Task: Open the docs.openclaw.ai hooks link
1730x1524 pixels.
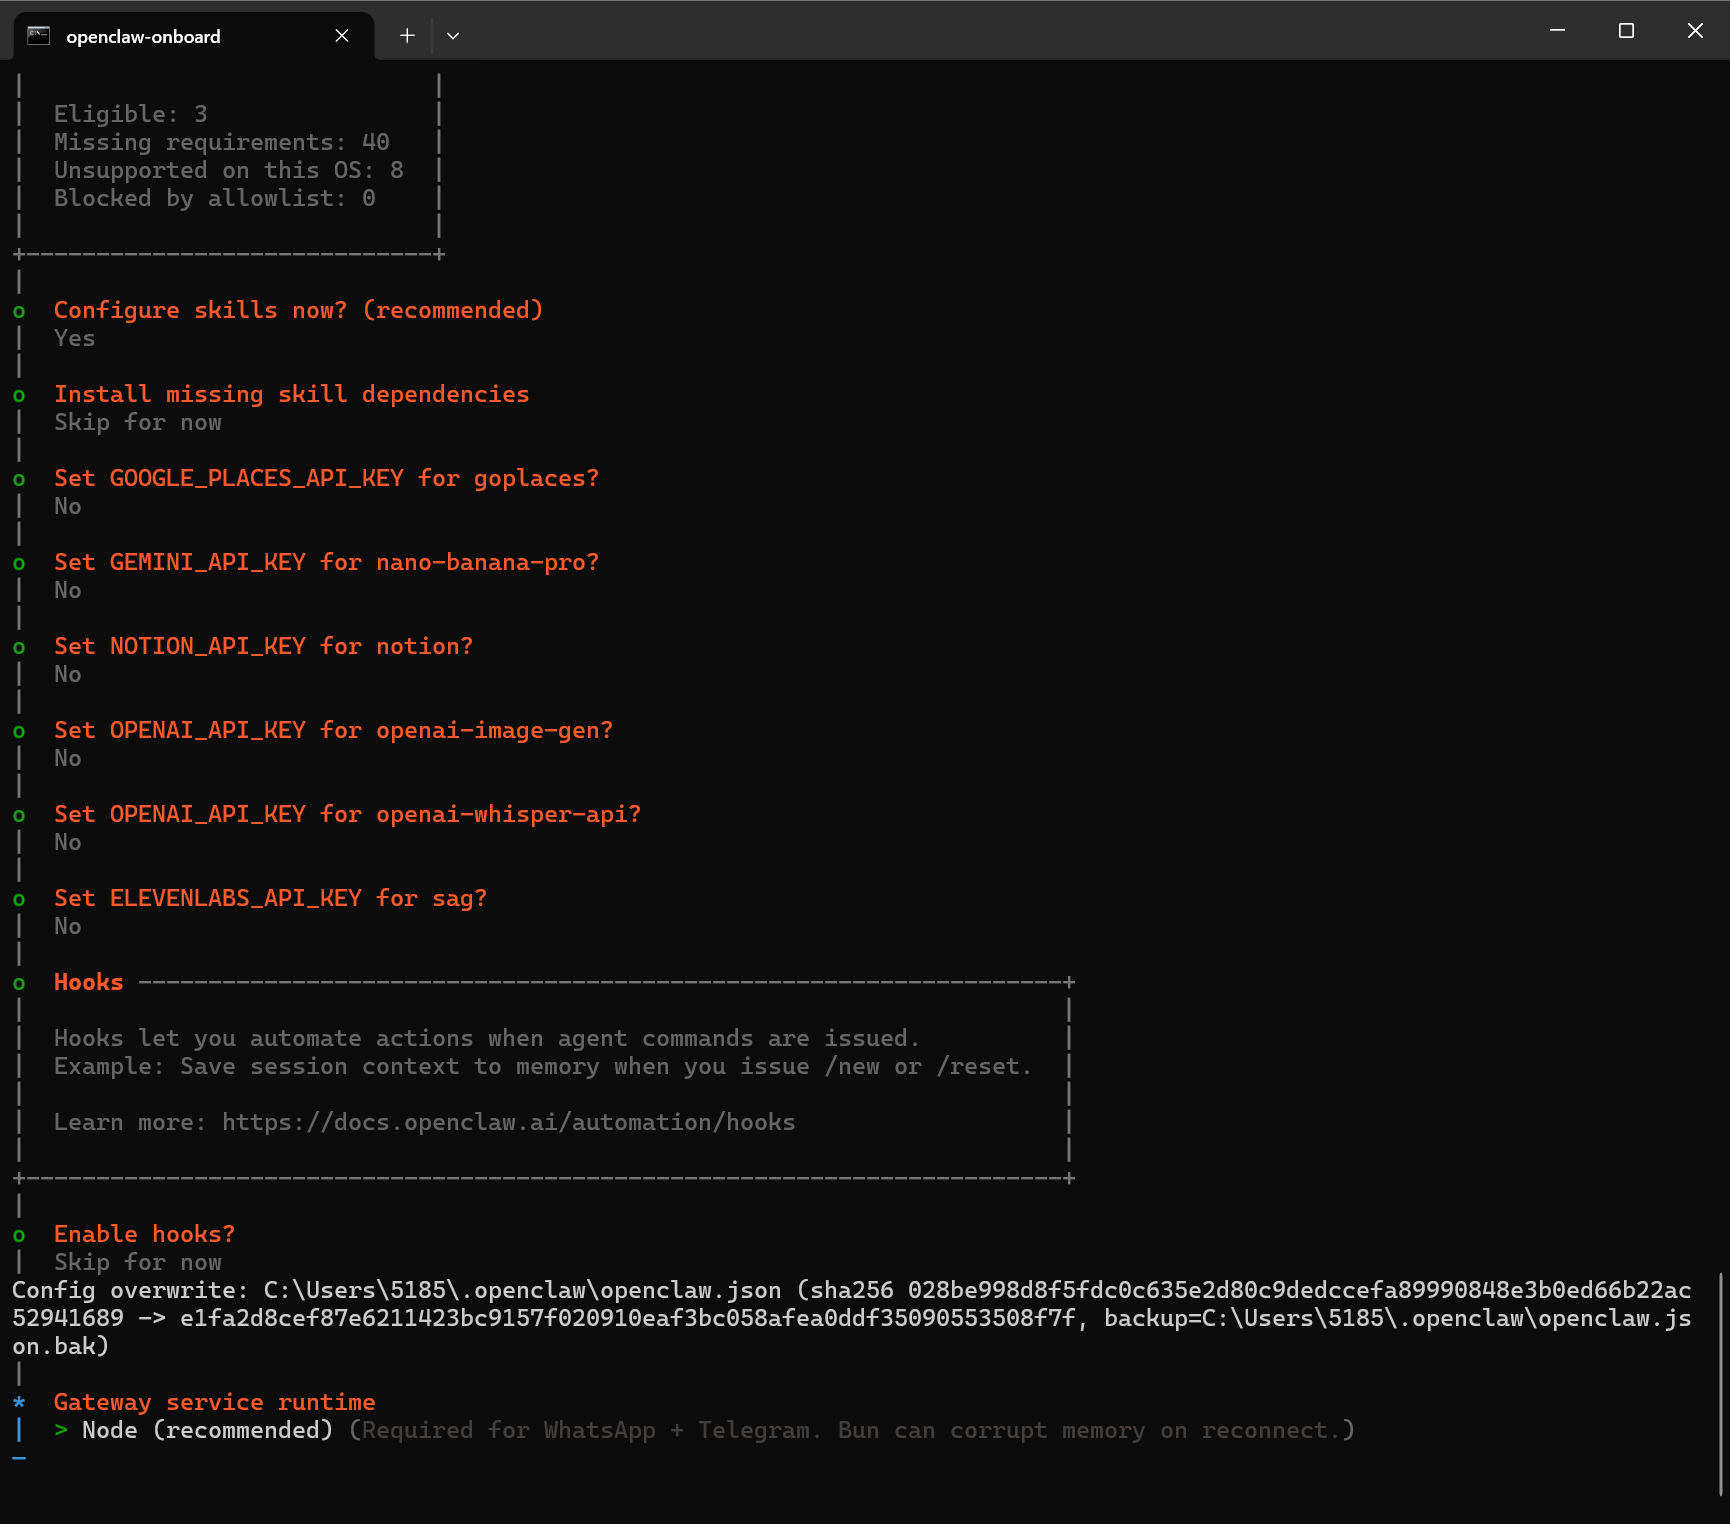Action: pyautogui.click(x=508, y=1122)
